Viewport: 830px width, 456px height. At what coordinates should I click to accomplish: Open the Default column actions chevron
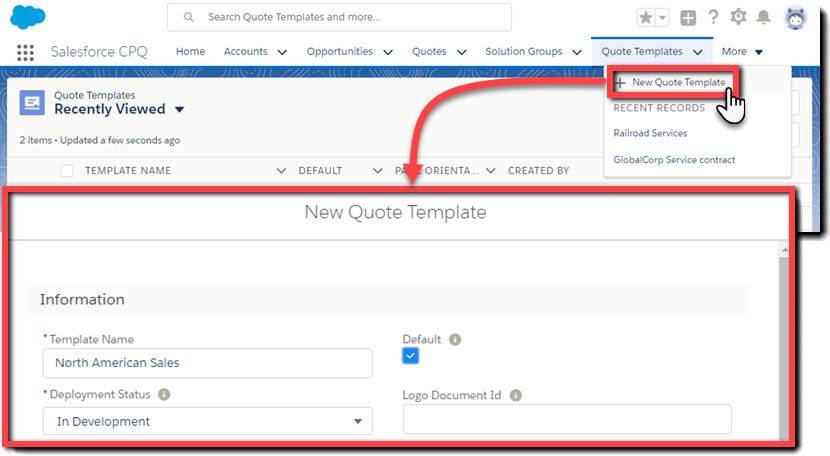(377, 171)
